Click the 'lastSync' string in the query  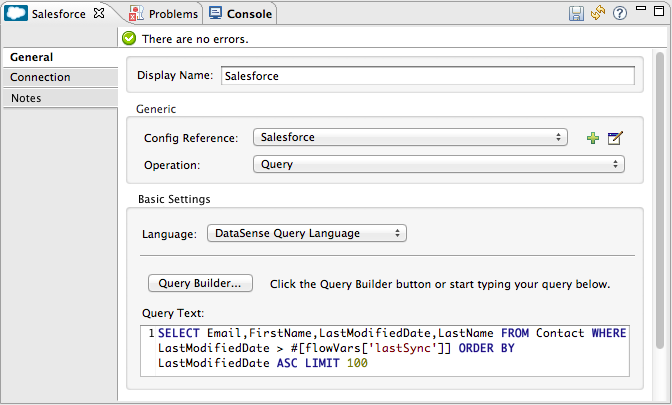pyautogui.click(x=402, y=348)
